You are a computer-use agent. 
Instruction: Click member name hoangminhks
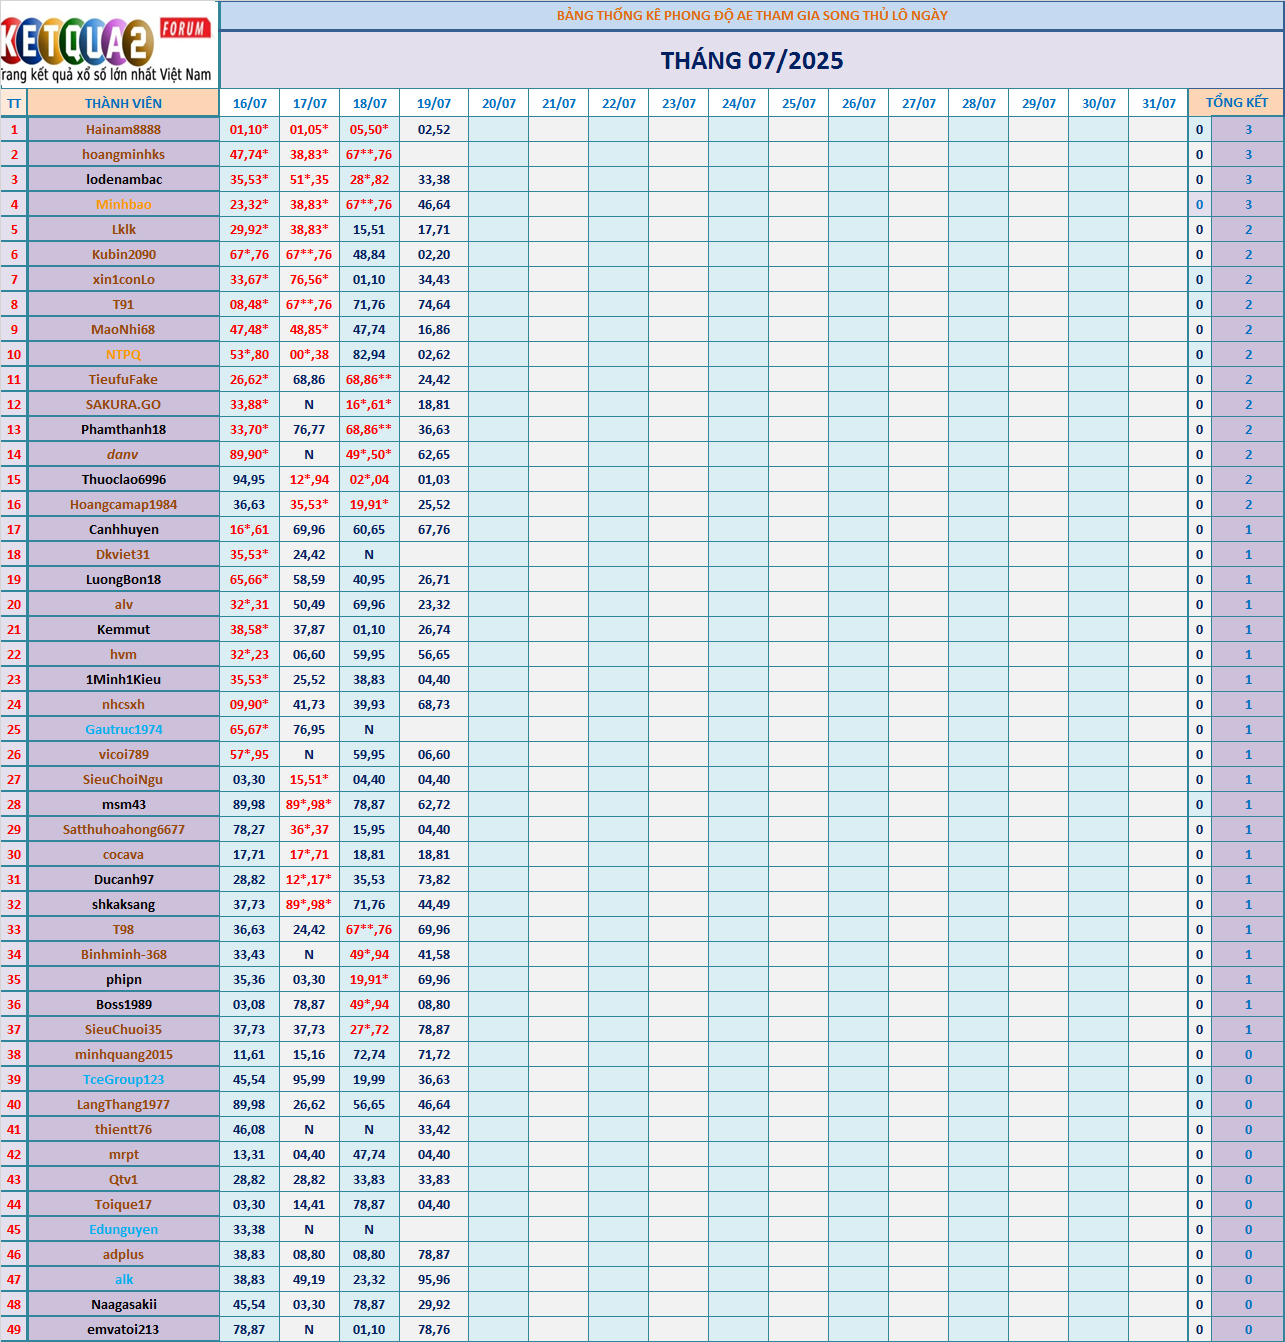pyautogui.click(x=123, y=154)
